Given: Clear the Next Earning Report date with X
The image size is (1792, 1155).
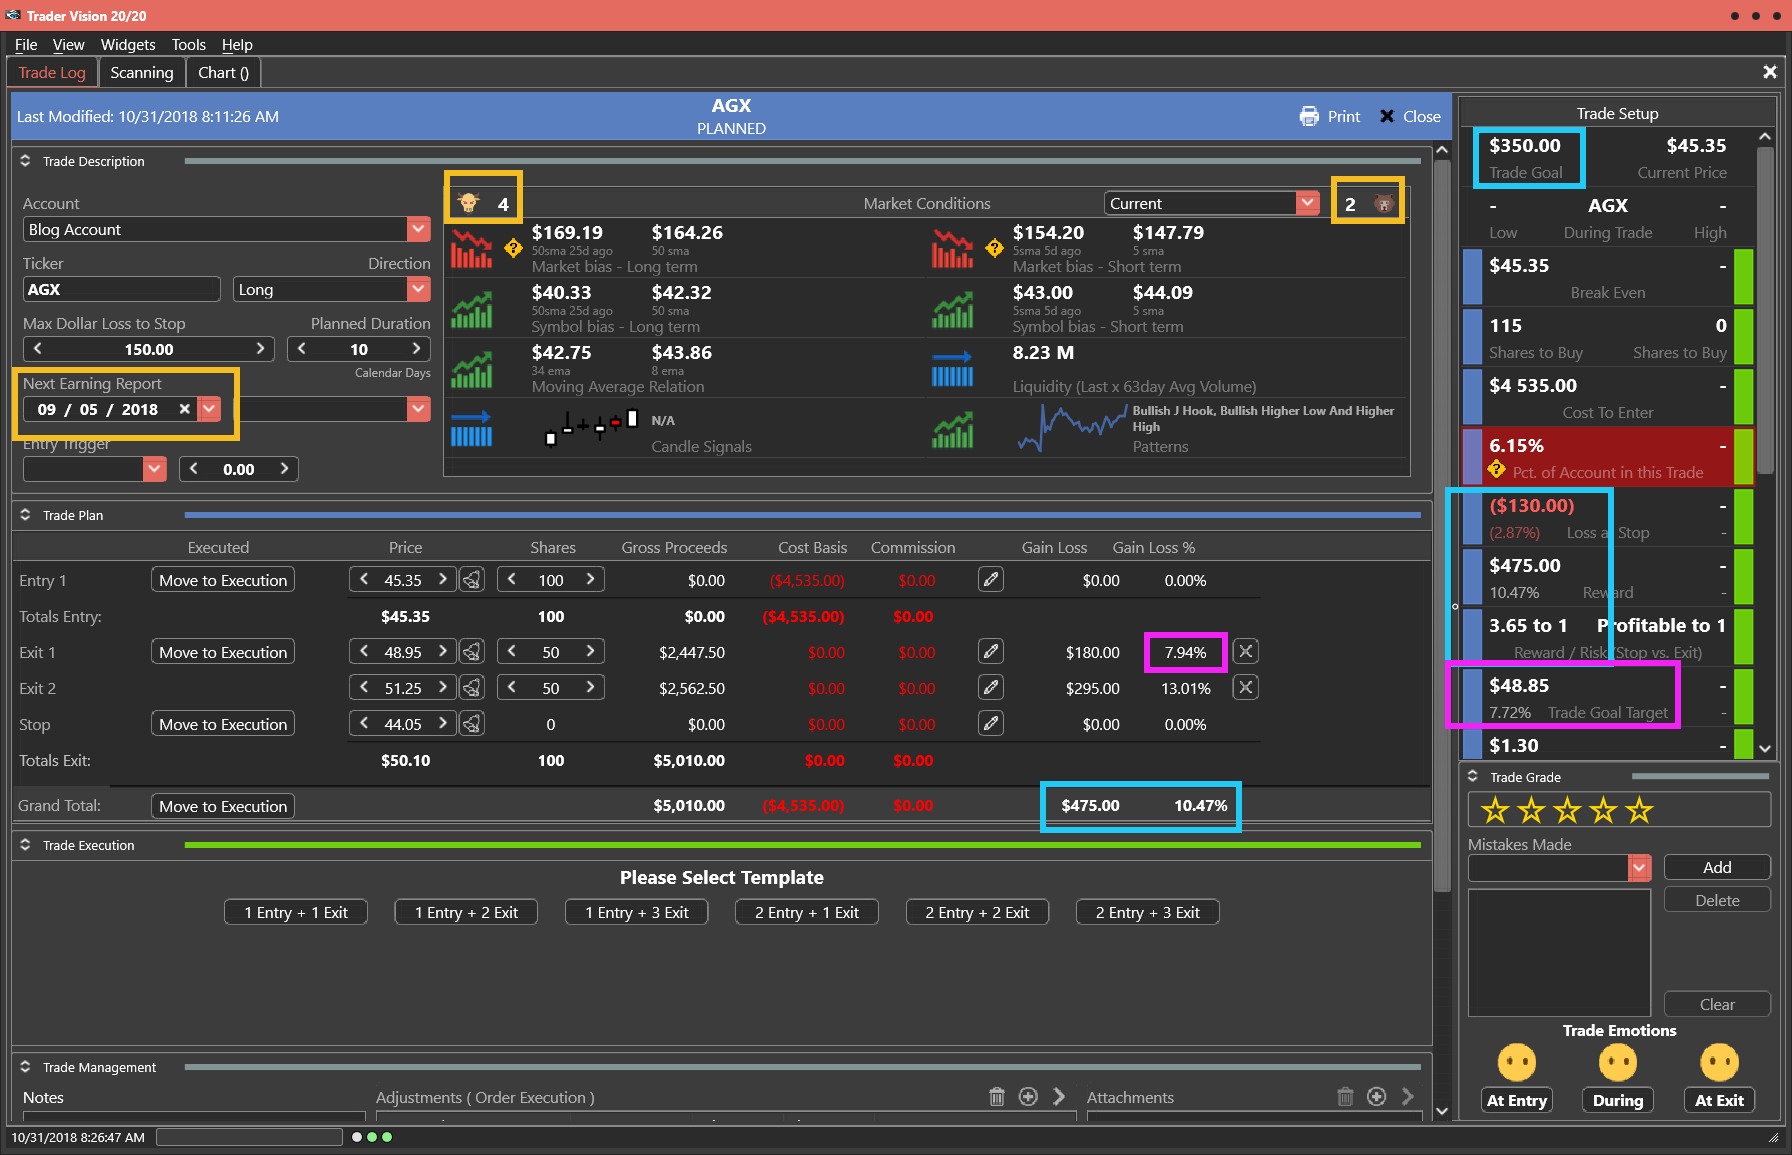Looking at the screenshot, I should point(184,409).
